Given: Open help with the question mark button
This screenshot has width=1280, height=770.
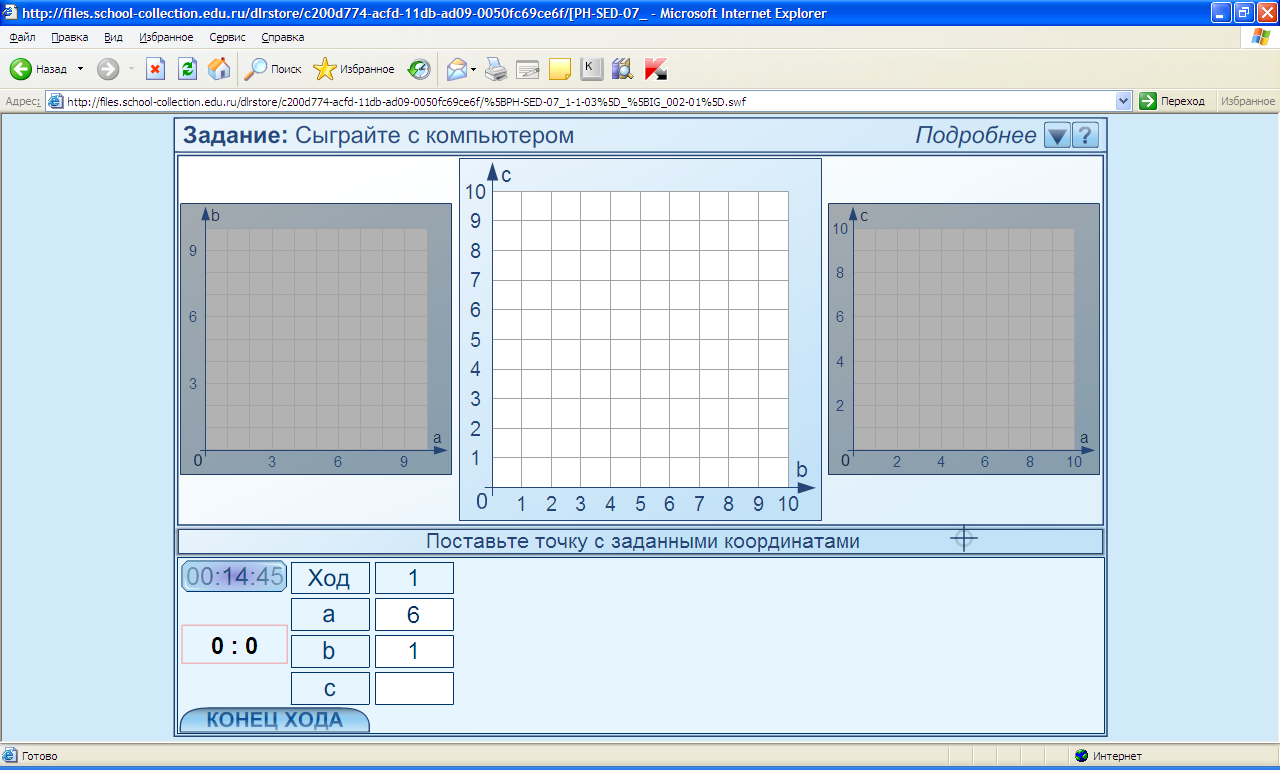Looking at the screenshot, I should point(1085,136).
